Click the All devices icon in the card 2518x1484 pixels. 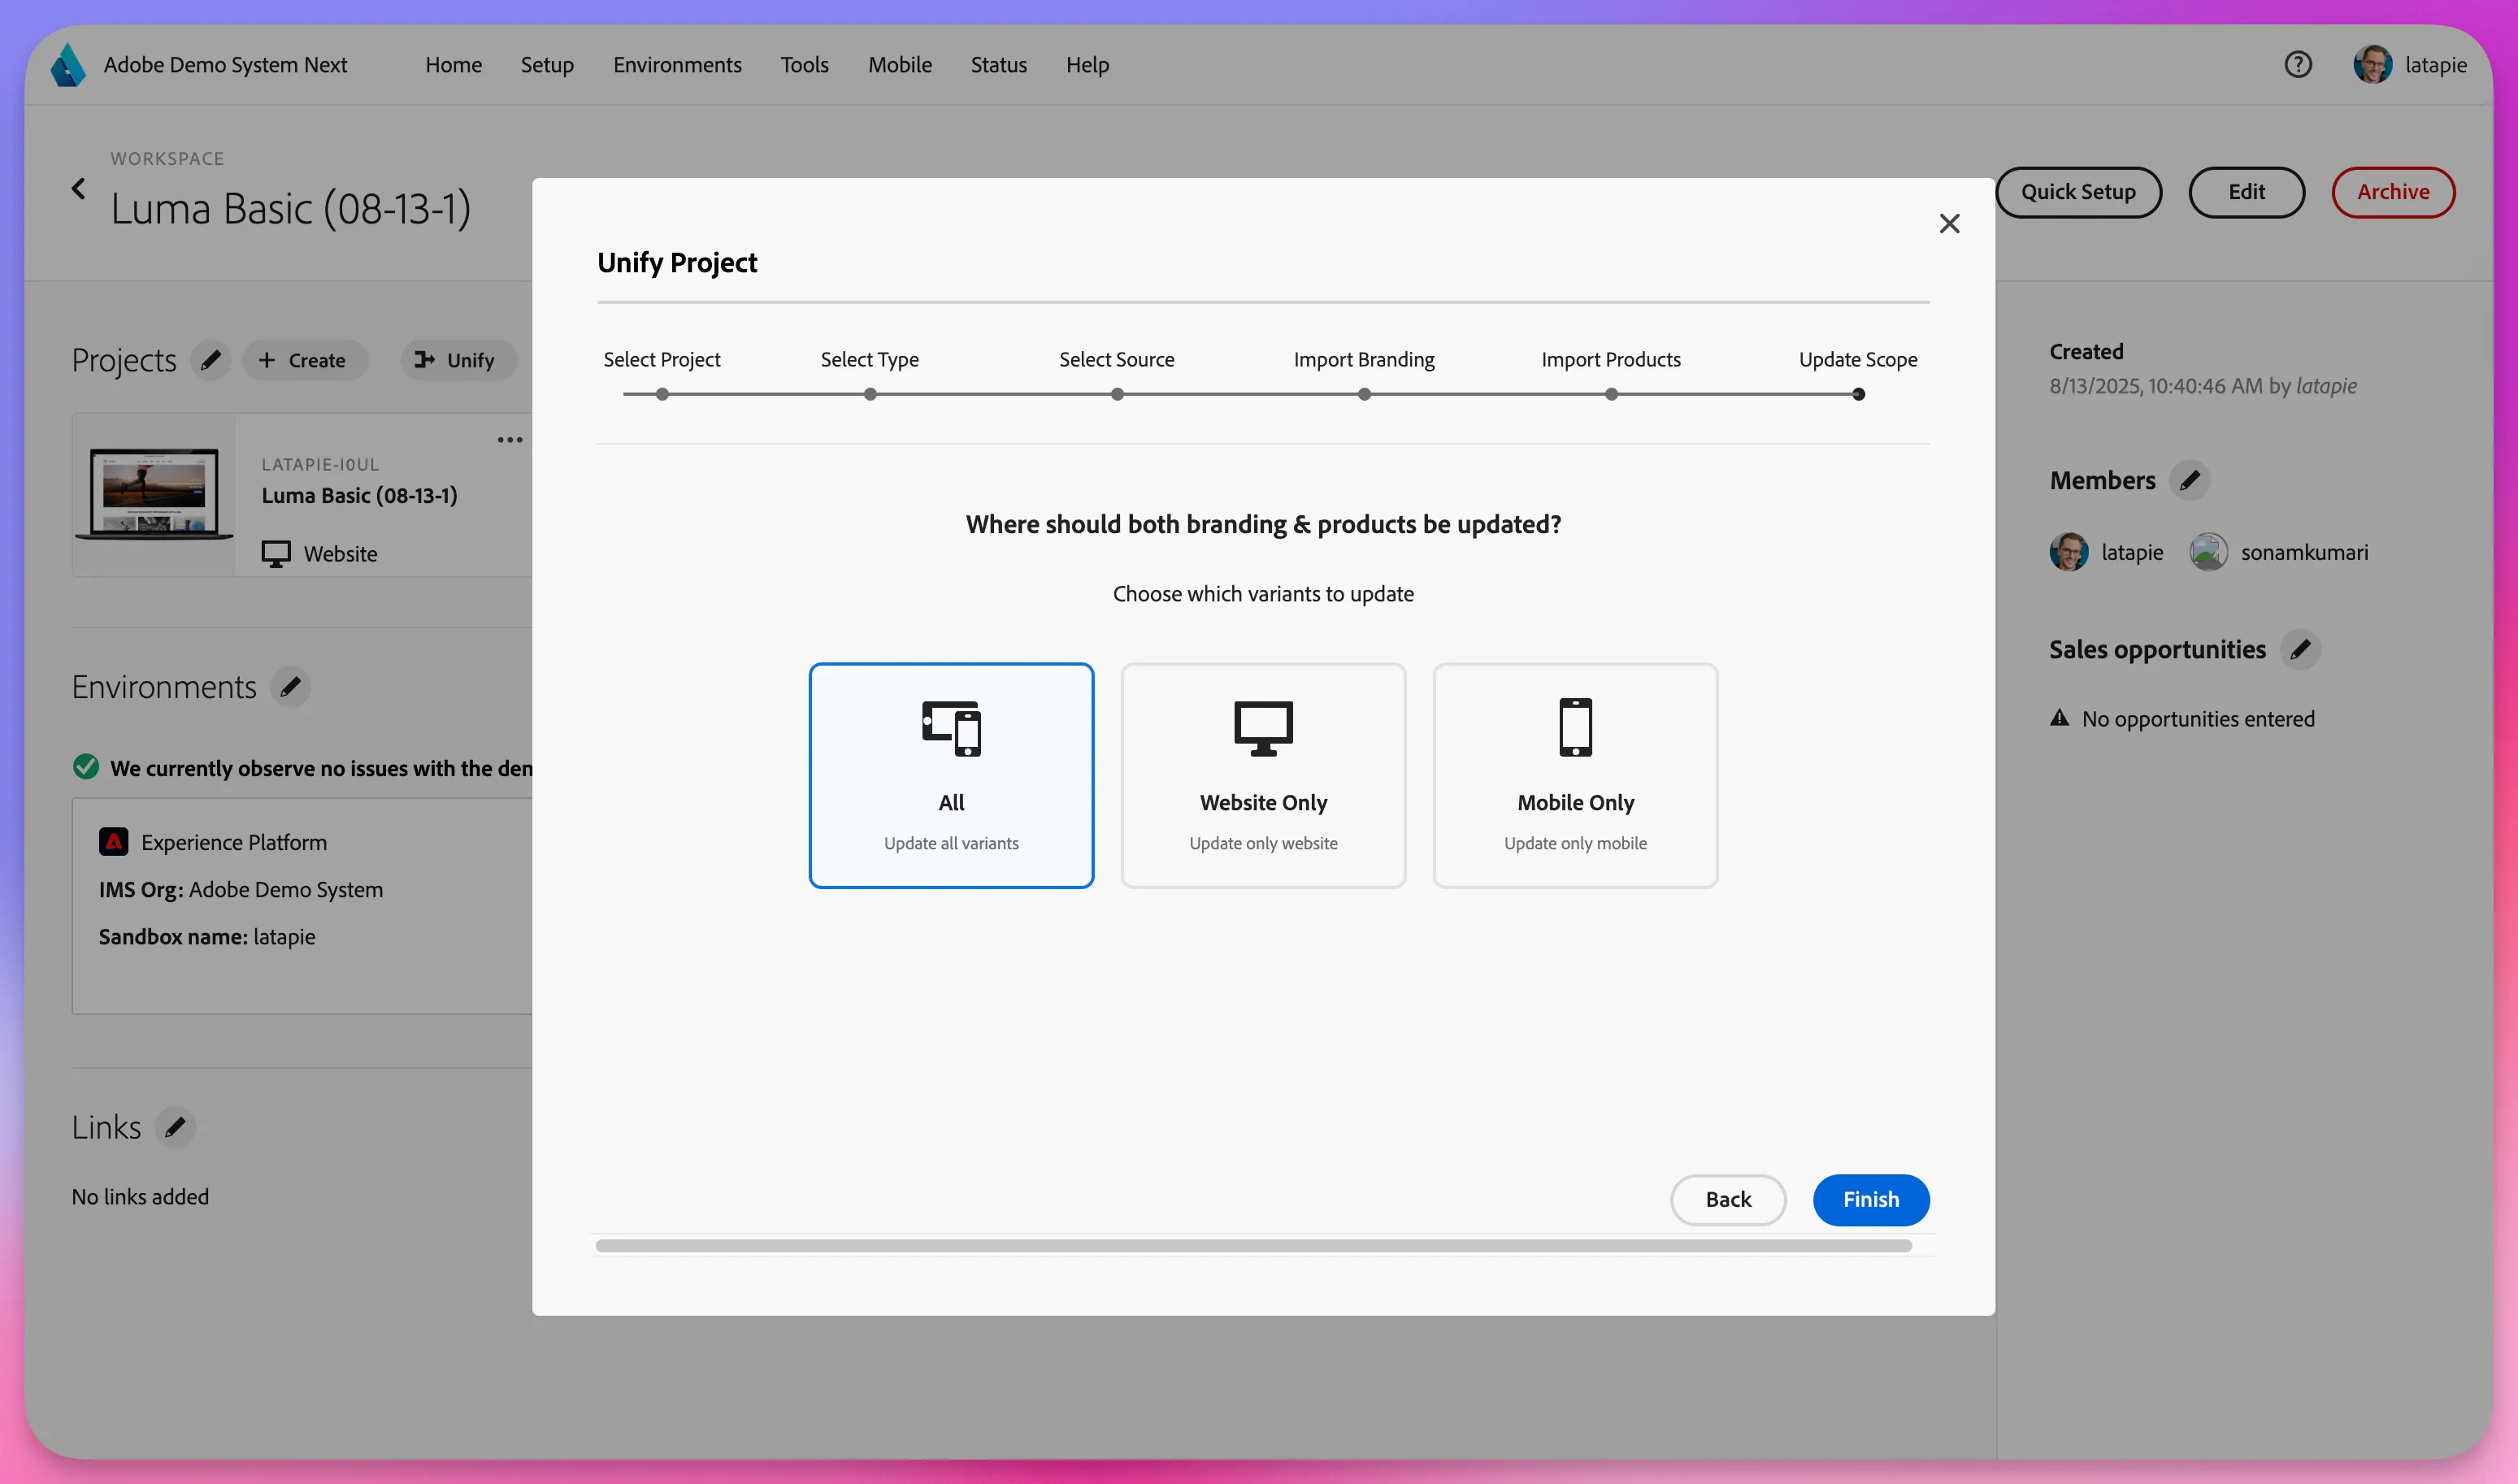coord(951,728)
